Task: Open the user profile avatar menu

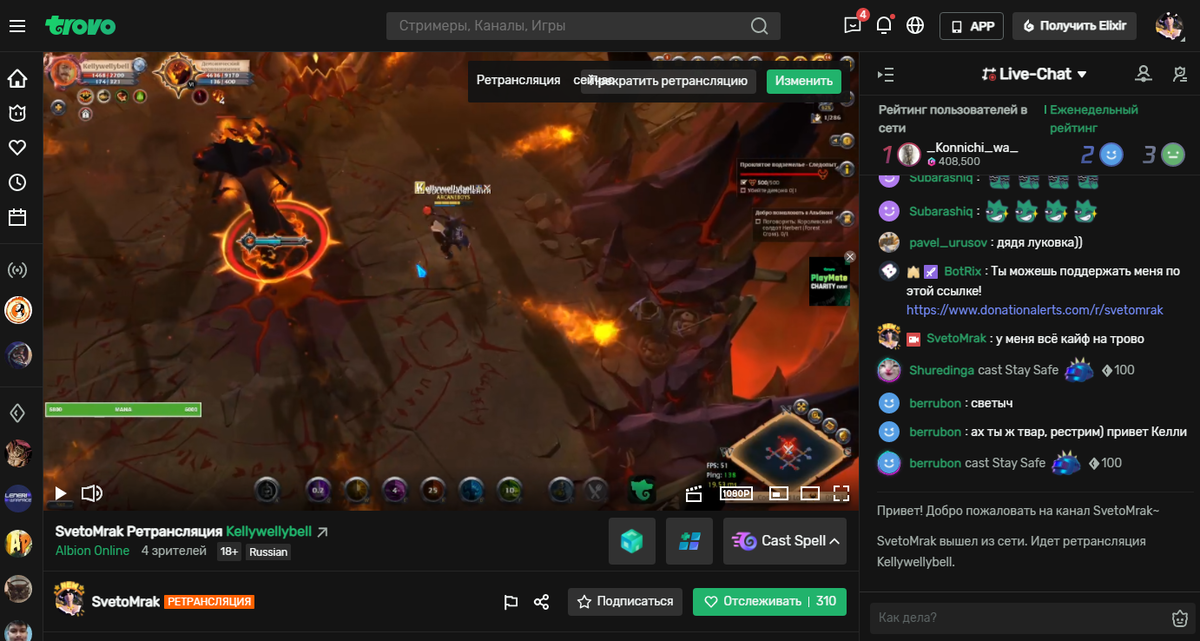Action: (x=1169, y=26)
